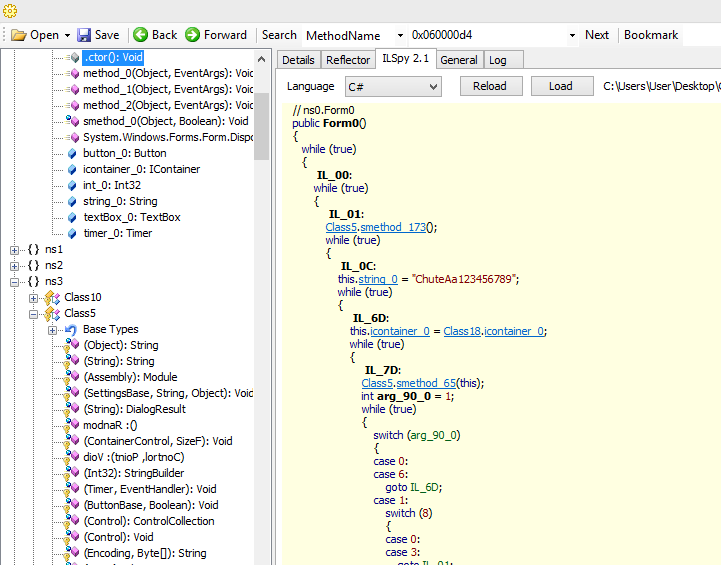The image size is (721, 565).
Task: Select the (ButtonBase, Boolean): Void item
Action: (150, 505)
